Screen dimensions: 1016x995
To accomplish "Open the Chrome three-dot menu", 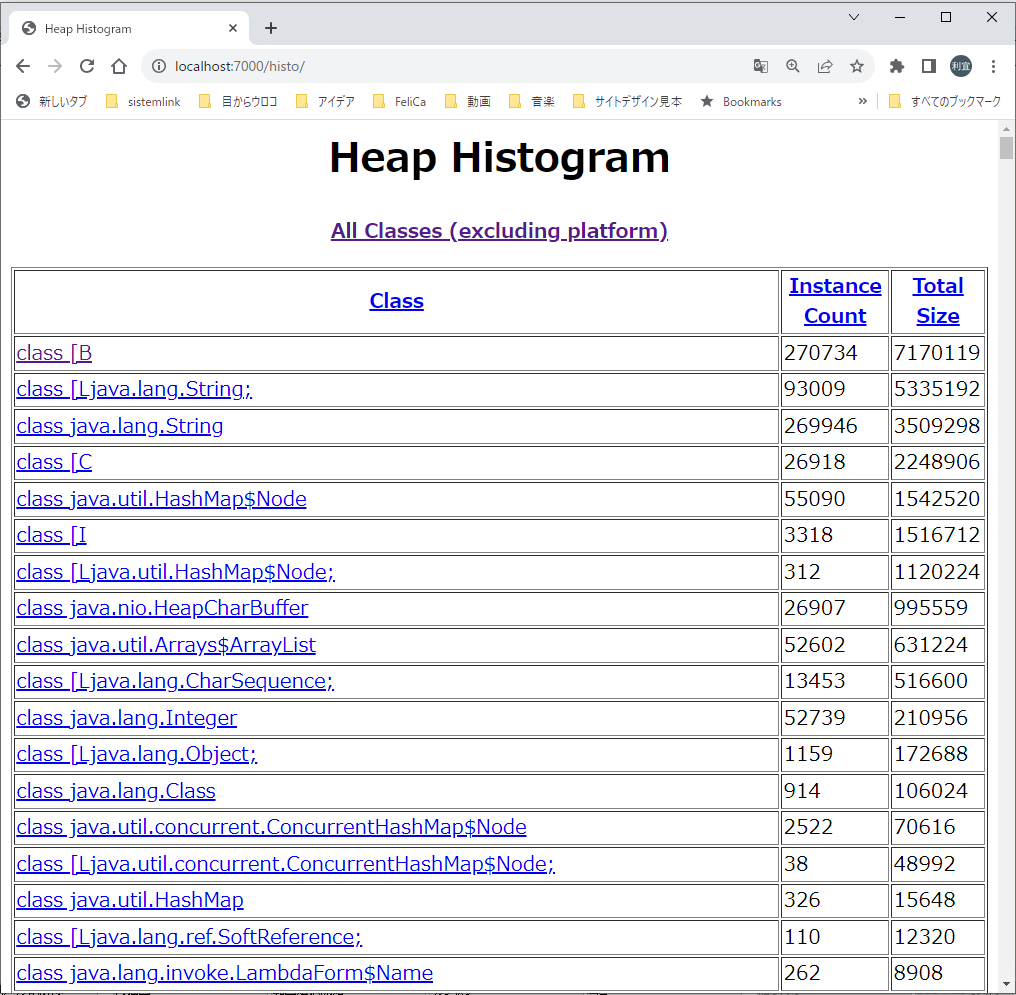I will (x=993, y=65).
